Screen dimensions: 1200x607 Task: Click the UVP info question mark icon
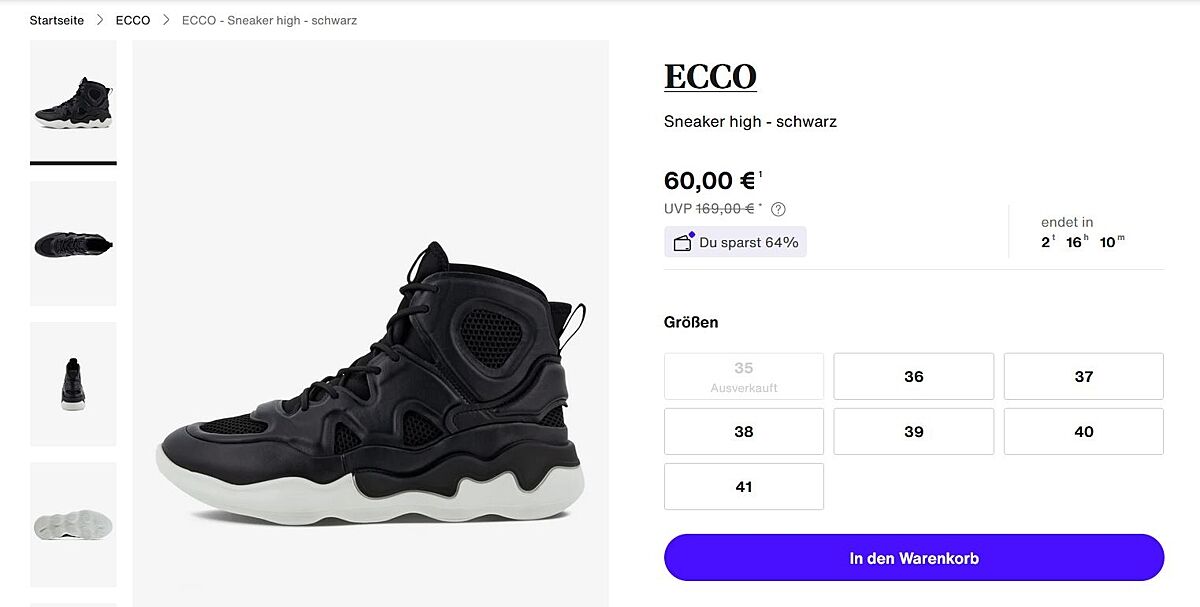778,209
